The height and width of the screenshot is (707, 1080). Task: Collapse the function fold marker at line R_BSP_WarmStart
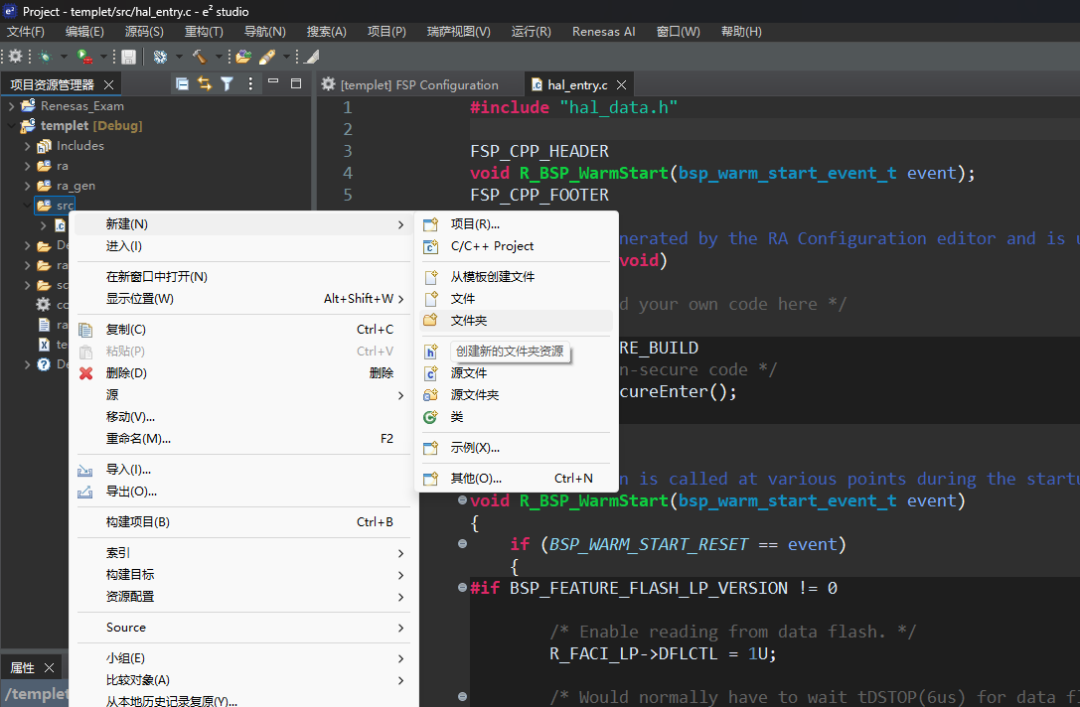(x=462, y=500)
